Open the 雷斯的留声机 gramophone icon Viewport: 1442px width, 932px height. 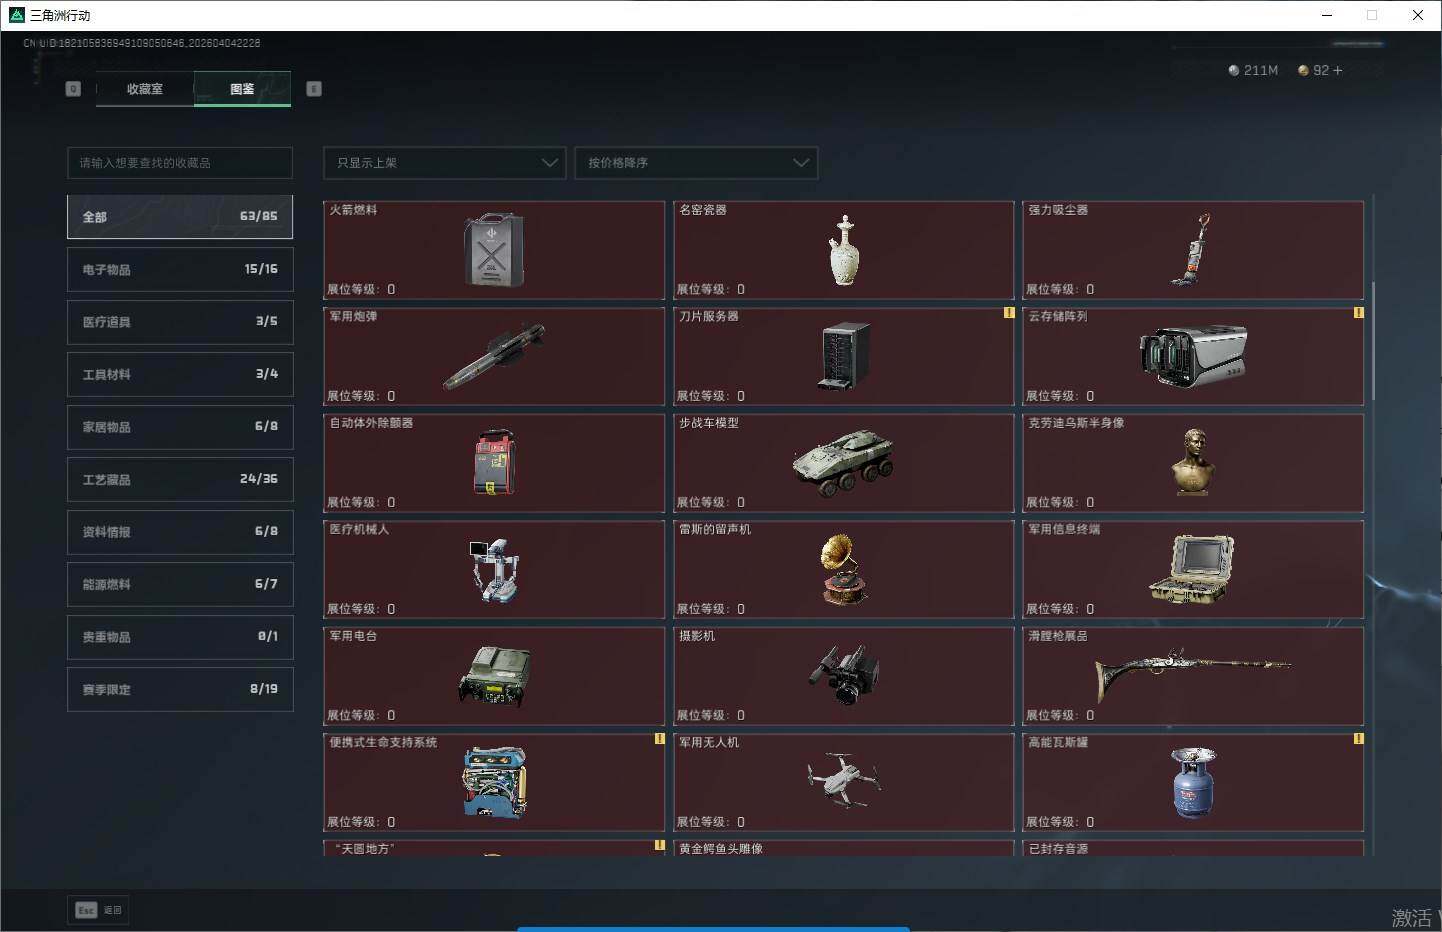click(x=845, y=569)
